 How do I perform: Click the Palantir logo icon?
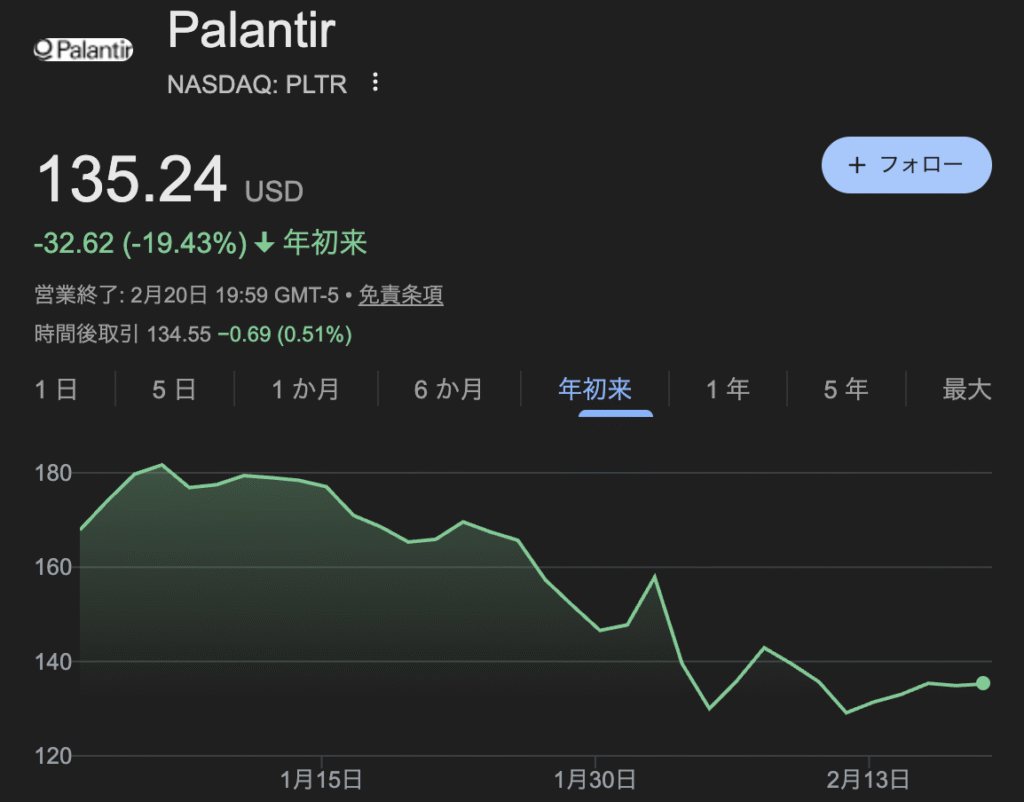[83, 49]
